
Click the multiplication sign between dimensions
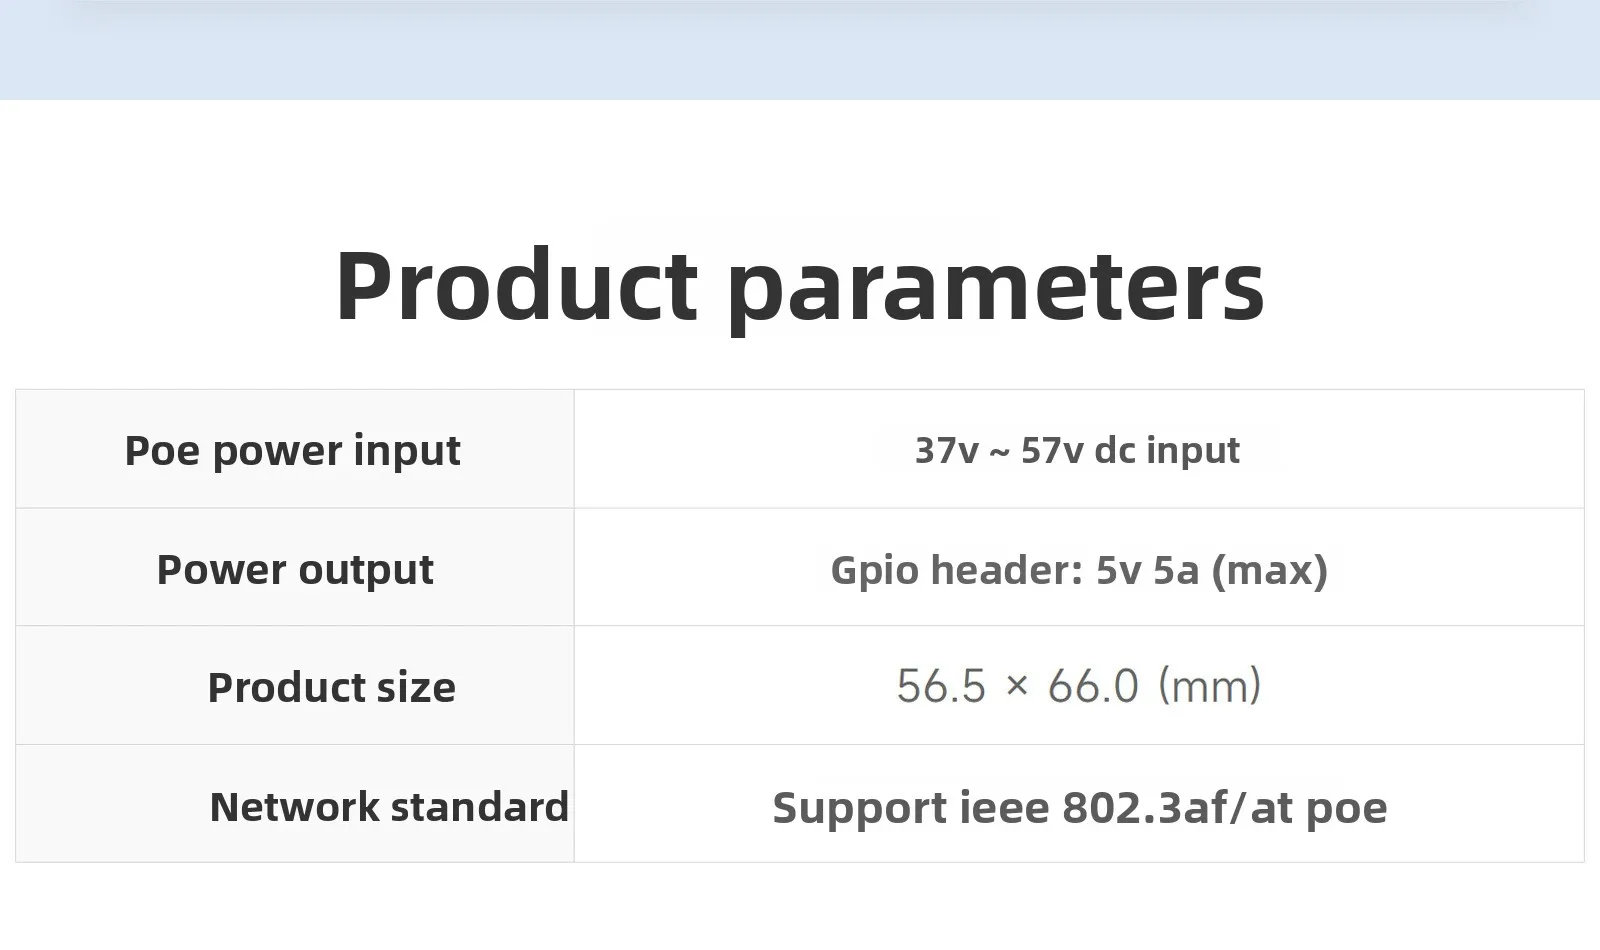coord(1017,686)
